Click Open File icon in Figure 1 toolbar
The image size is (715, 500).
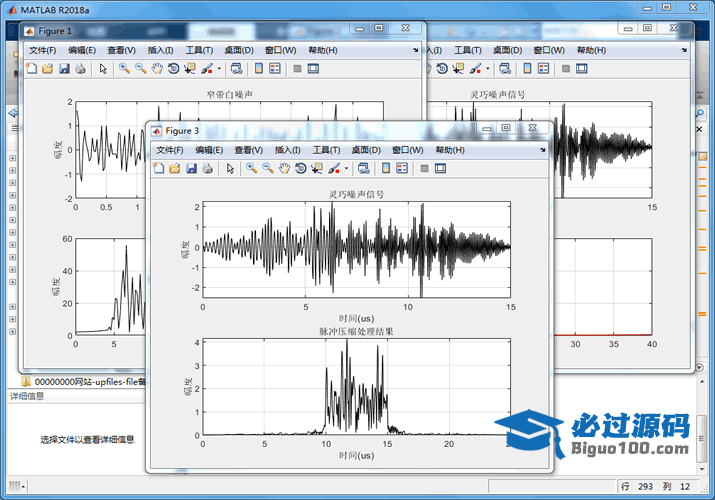(x=47, y=69)
